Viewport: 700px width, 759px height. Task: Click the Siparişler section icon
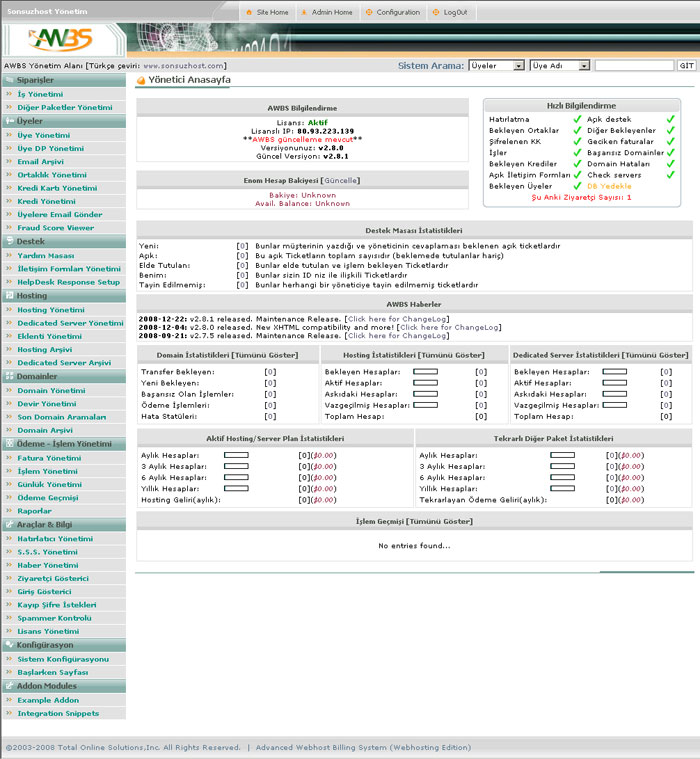pyautogui.click(x=9, y=80)
